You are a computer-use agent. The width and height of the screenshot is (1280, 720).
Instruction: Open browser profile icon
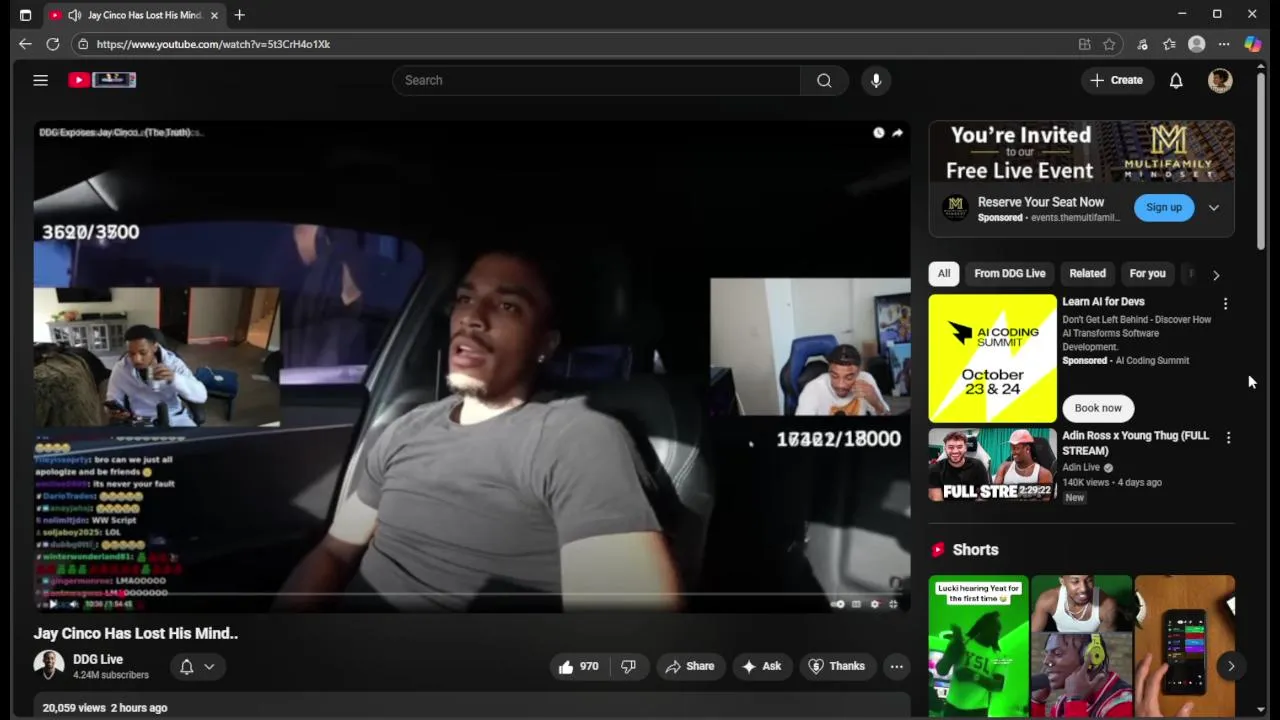(1196, 44)
